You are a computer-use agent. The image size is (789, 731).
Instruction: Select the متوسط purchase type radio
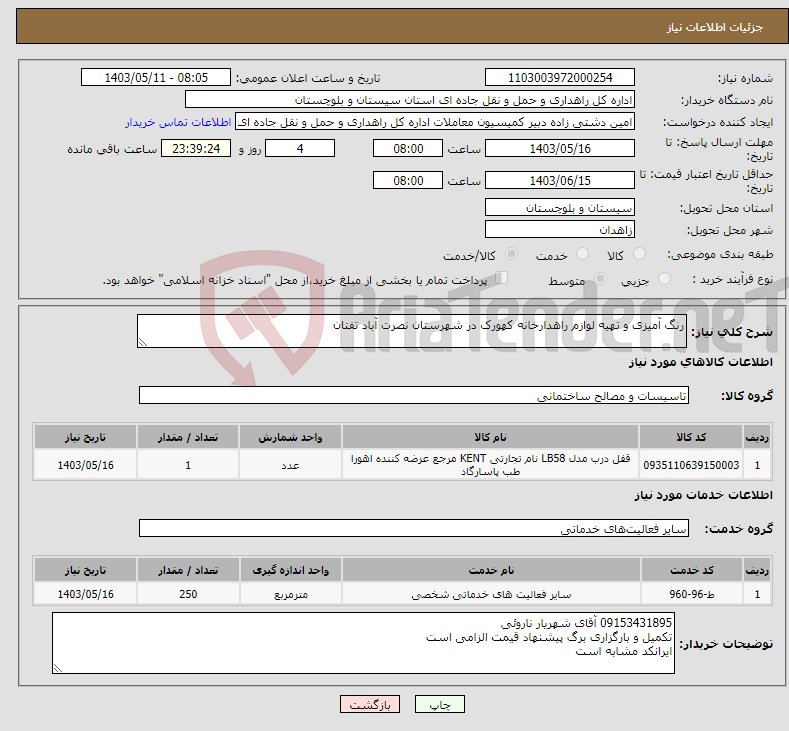(x=600, y=279)
